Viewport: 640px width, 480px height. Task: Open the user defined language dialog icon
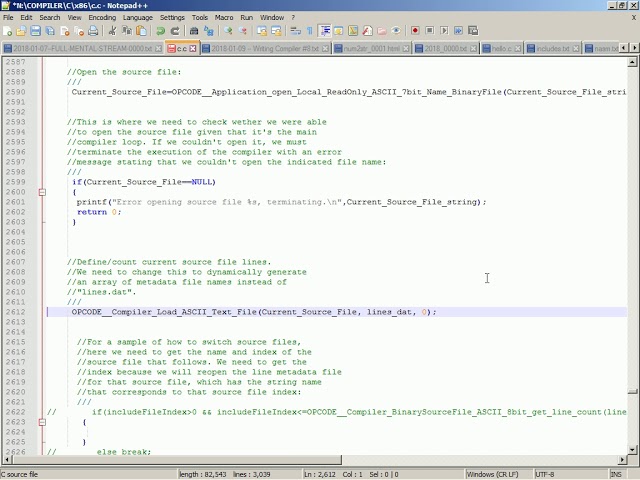339,31
